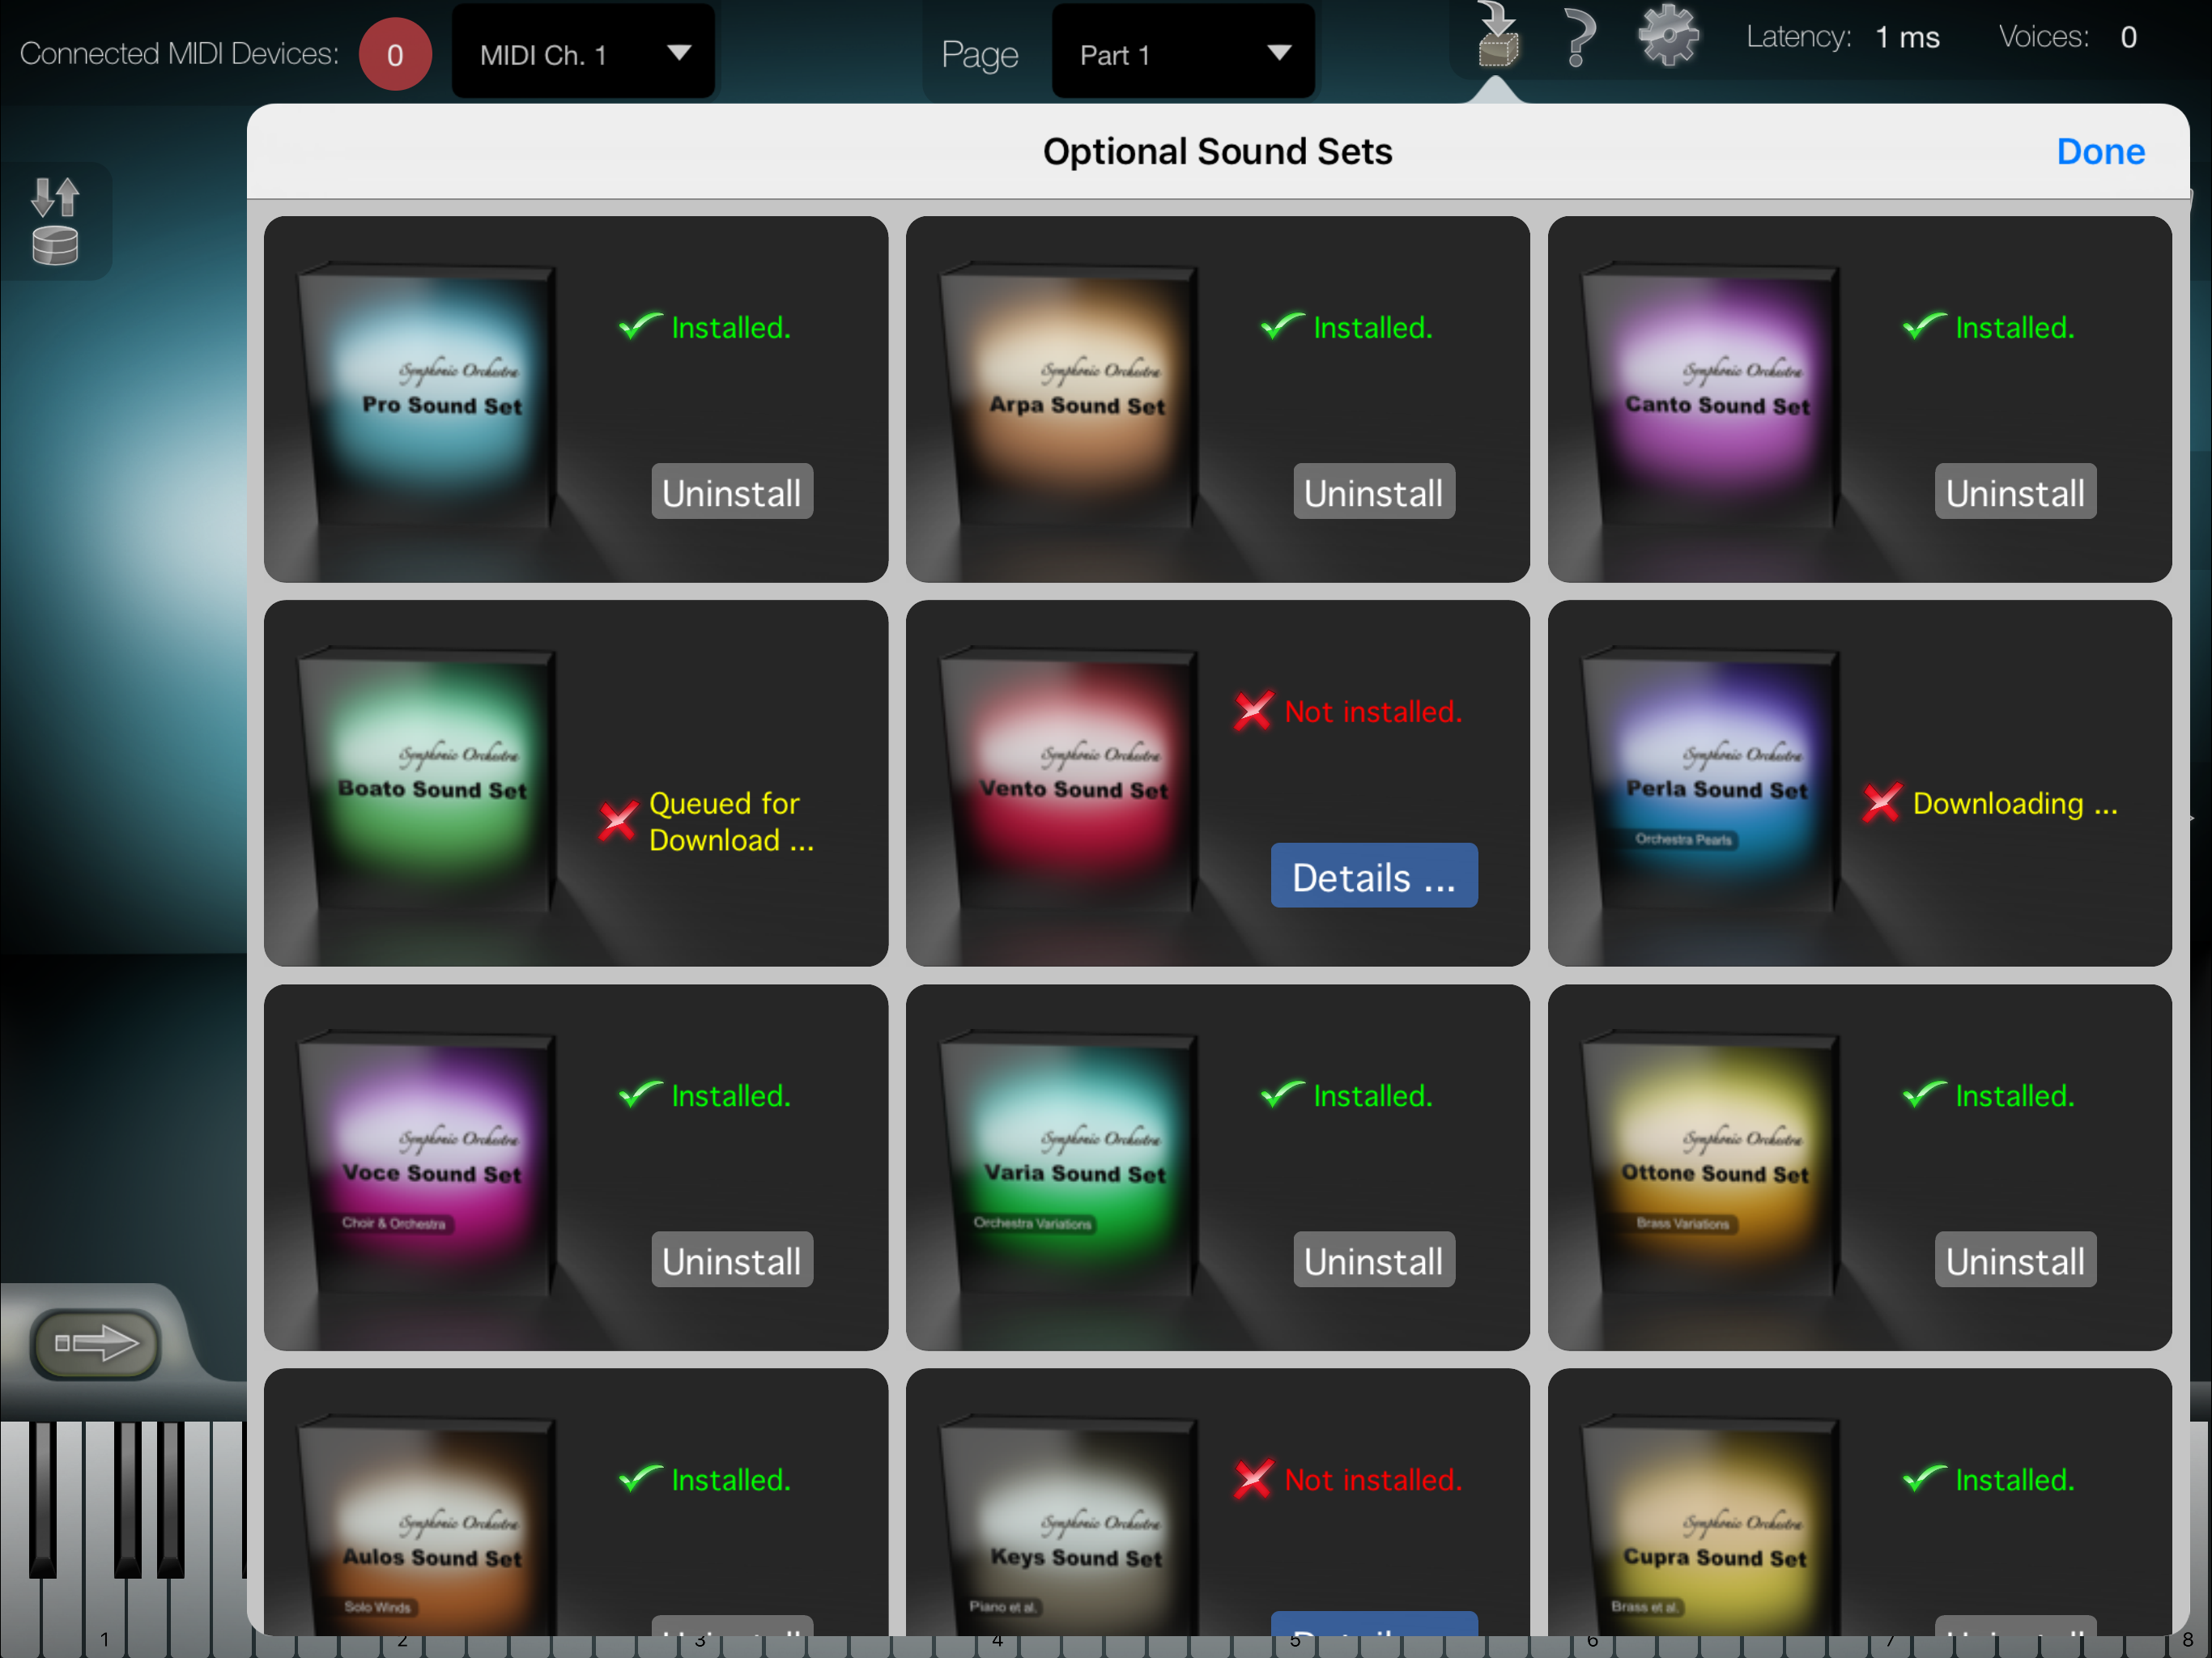This screenshot has height=1658, width=2212.
Task: Open the settings gear icon
Action: (1667, 36)
